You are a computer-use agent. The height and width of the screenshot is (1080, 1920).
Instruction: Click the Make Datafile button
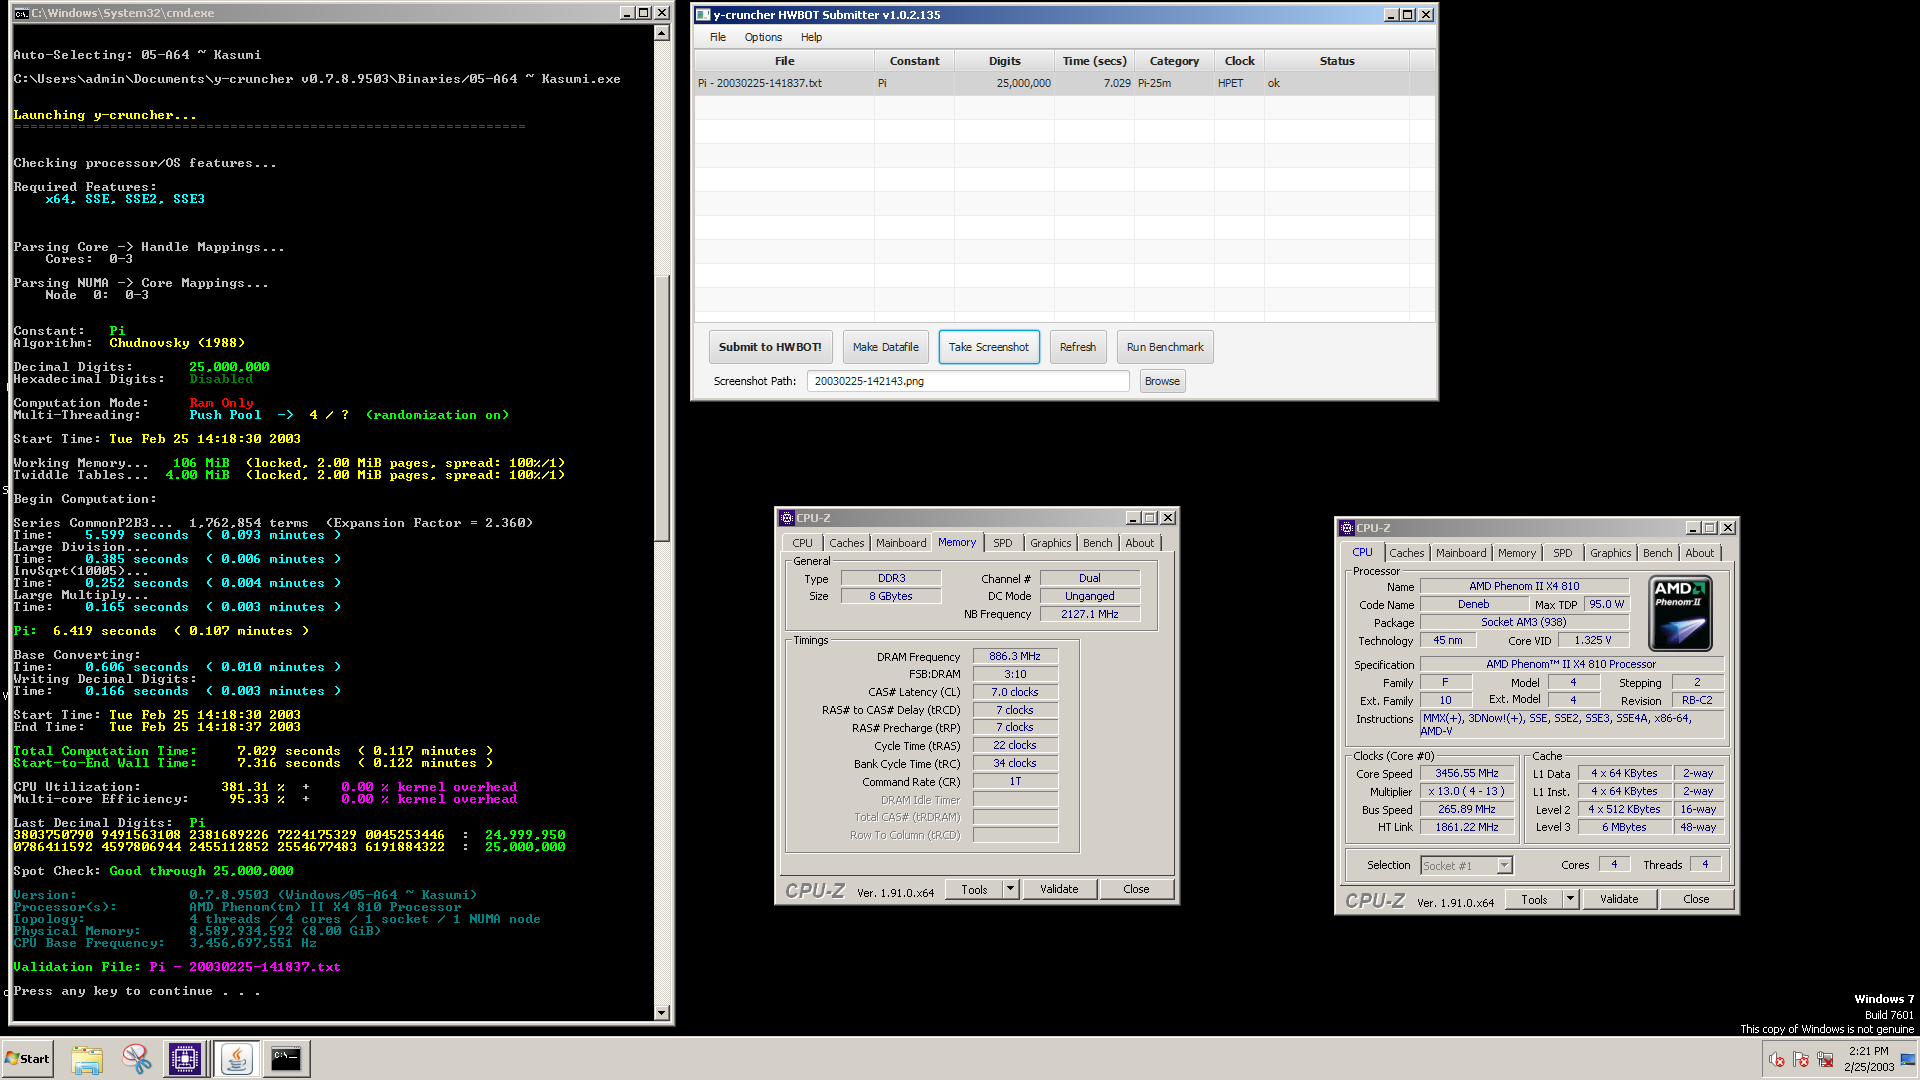click(886, 347)
